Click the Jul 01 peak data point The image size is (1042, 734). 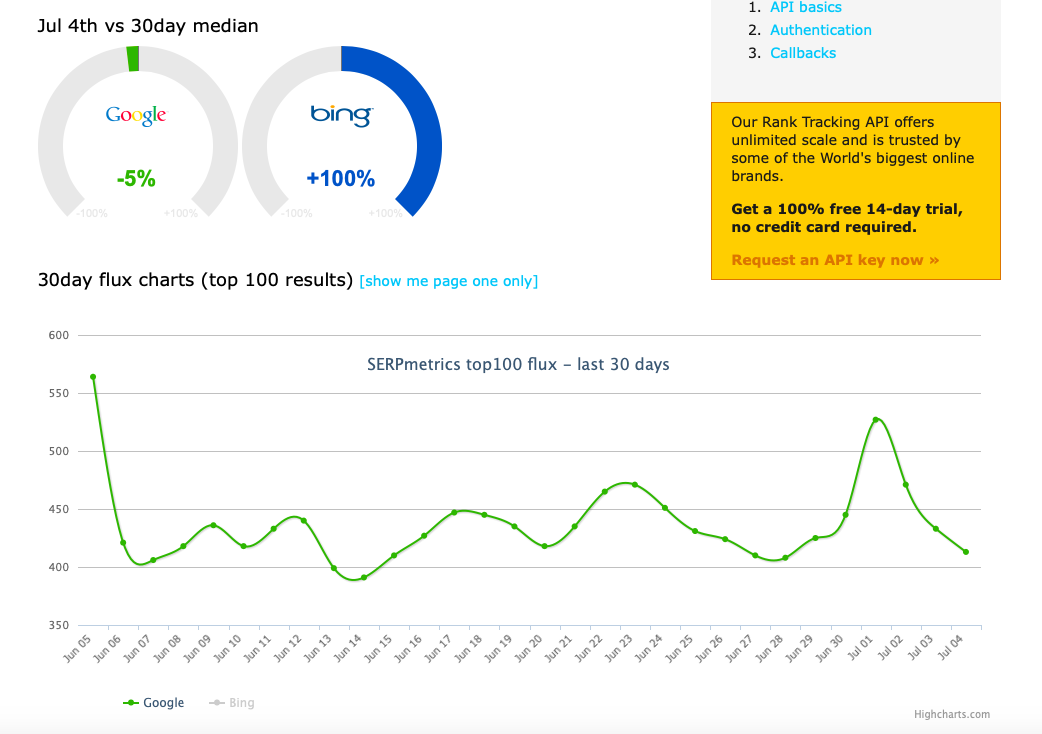pyautogui.click(x=876, y=419)
